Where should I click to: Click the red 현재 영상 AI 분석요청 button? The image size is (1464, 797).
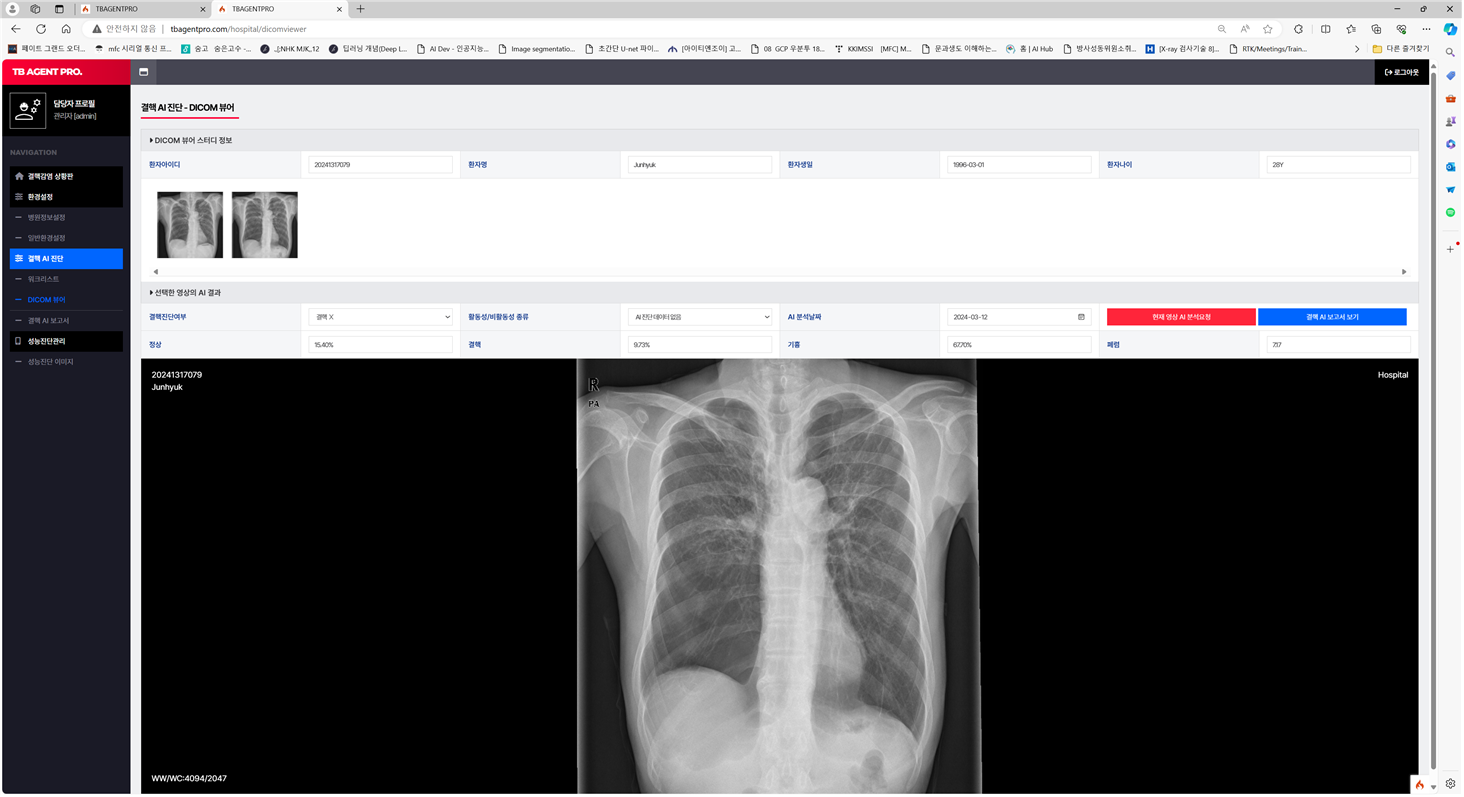tap(1181, 317)
